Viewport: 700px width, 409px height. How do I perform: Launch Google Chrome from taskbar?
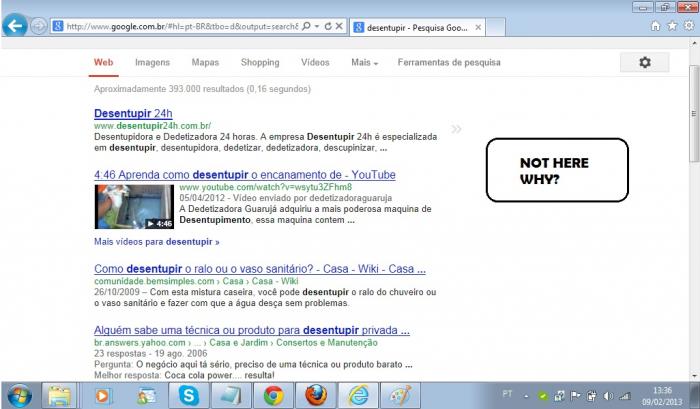[x=273, y=396]
